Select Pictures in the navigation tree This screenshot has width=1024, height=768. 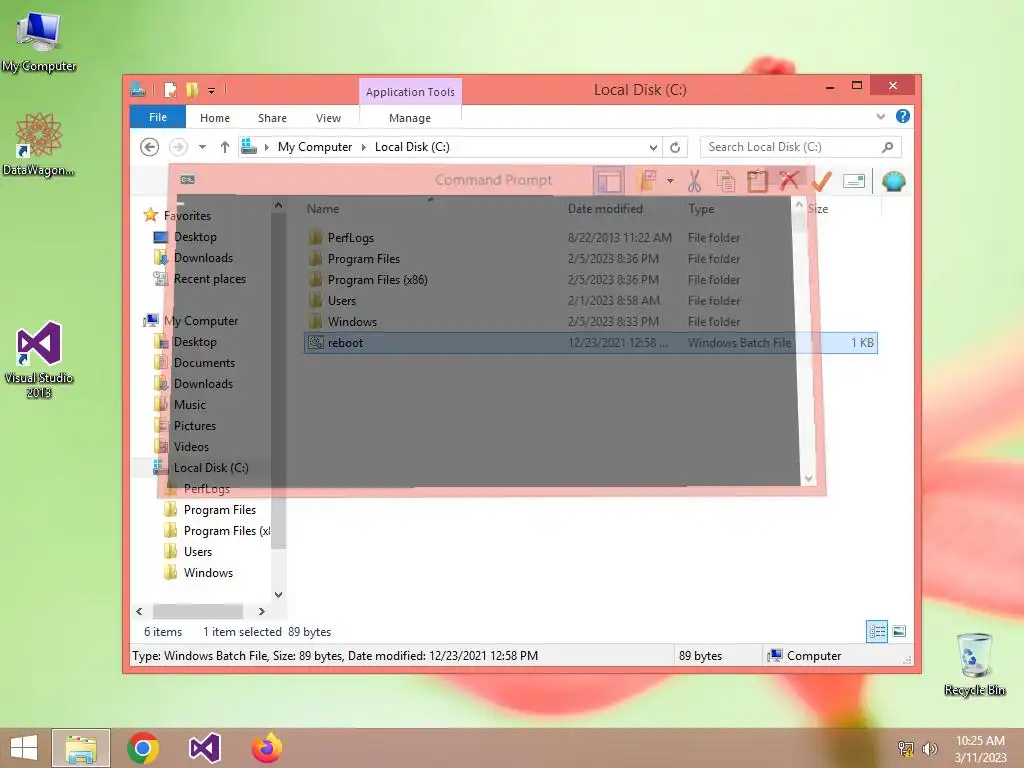[195, 426]
